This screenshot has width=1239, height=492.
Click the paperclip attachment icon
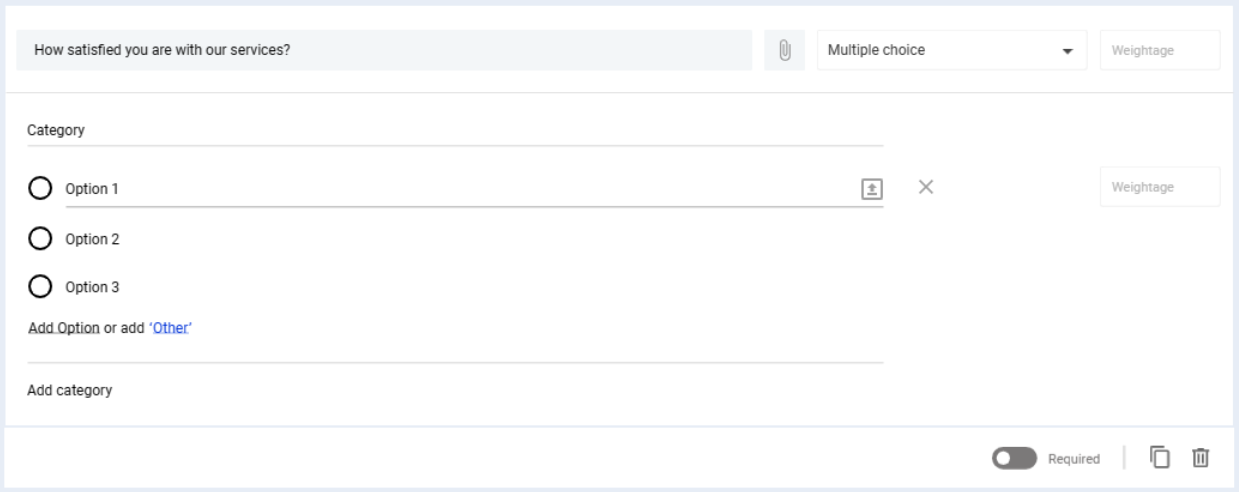click(785, 50)
